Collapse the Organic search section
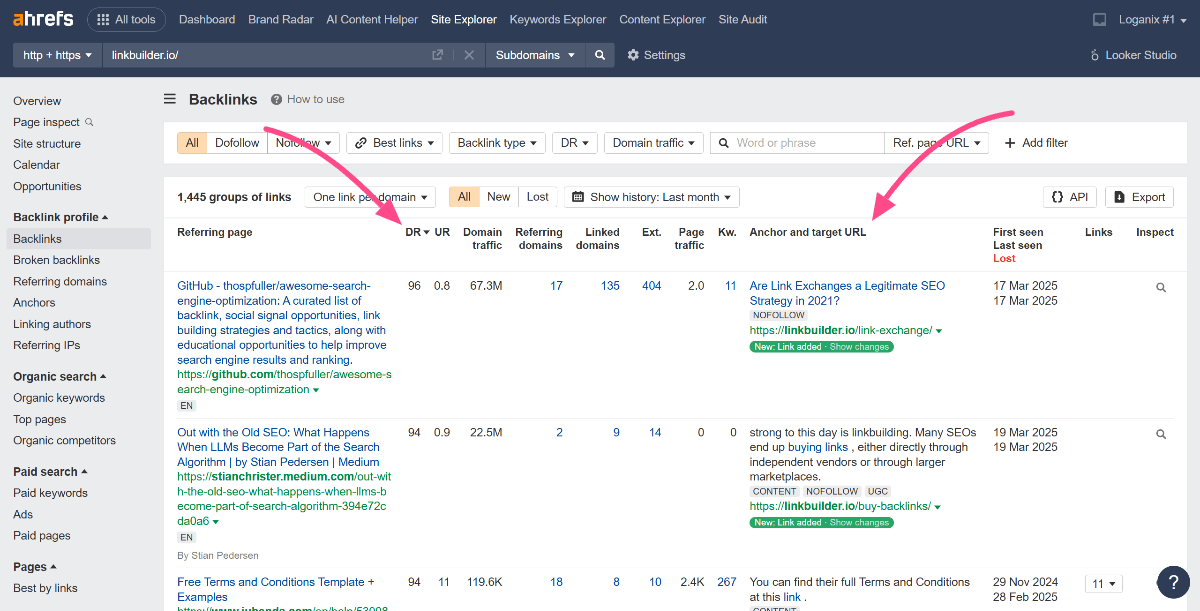The width and height of the screenshot is (1200, 611). coord(59,377)
